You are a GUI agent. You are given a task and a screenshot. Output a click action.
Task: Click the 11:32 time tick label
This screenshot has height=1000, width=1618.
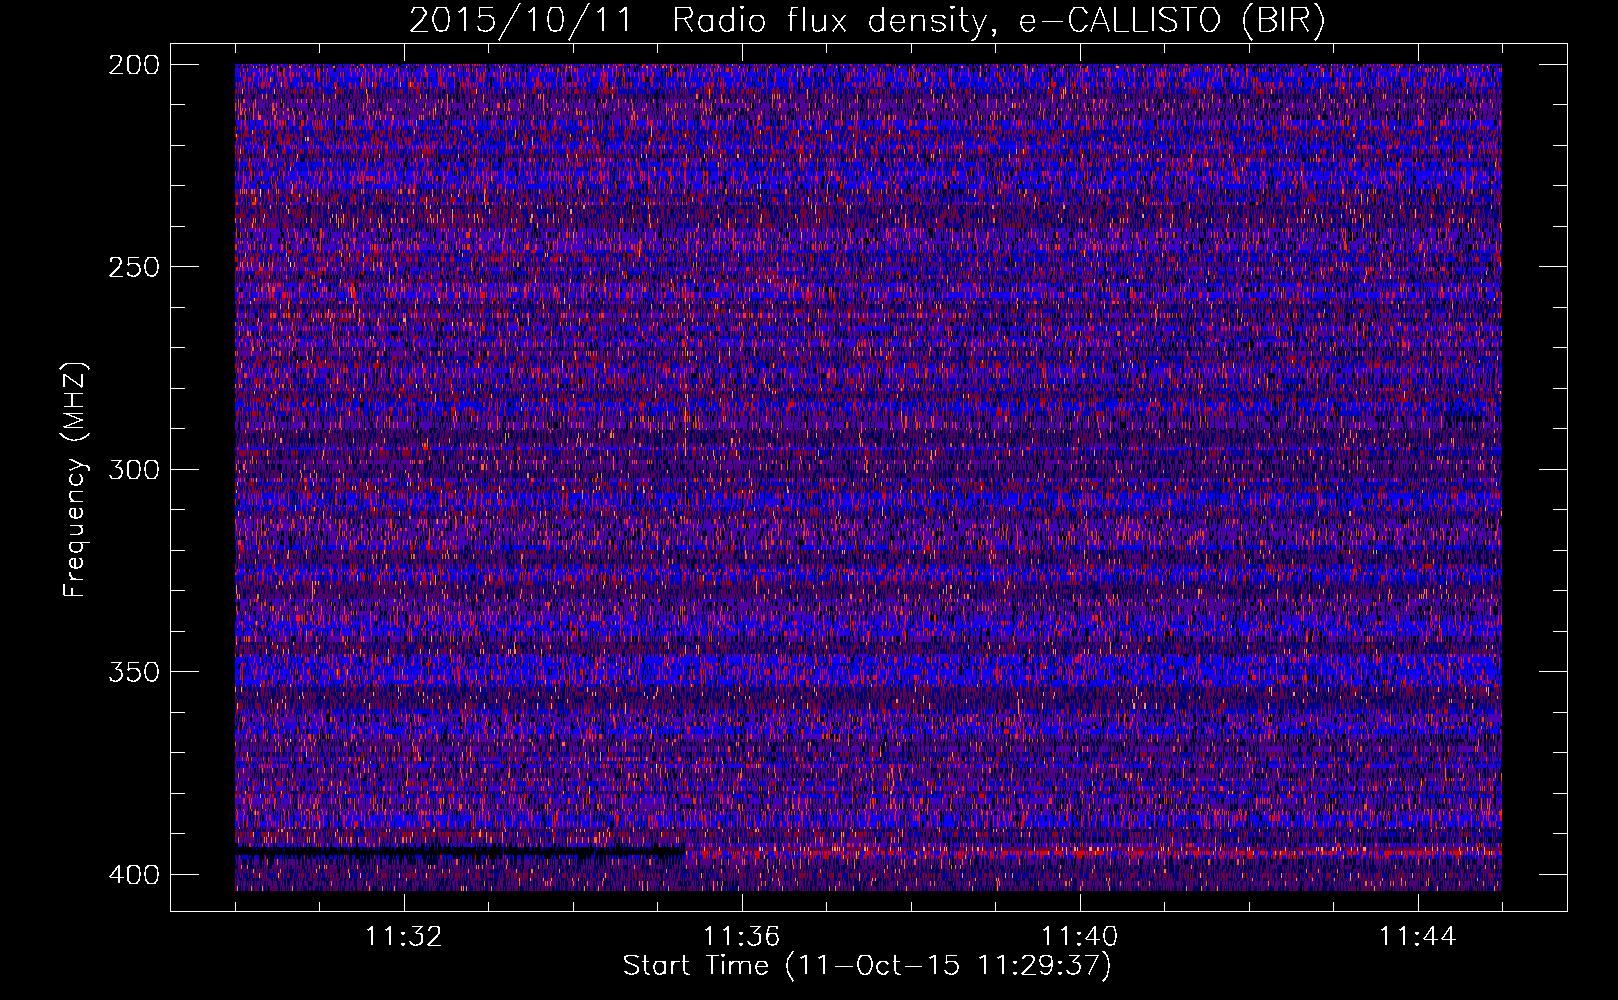(404, 937)
